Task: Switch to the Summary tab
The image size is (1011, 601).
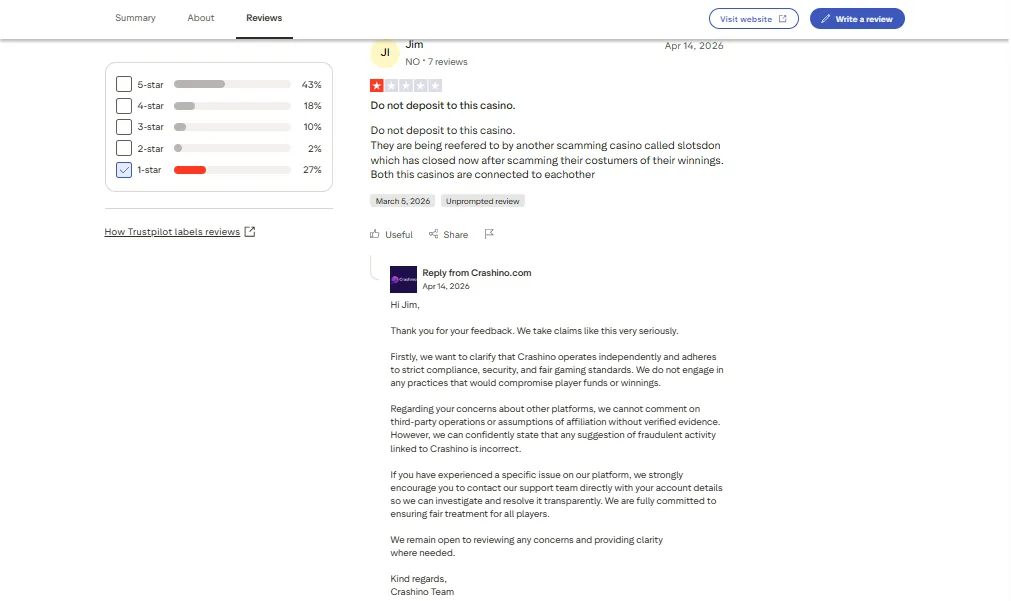Action: click(135, 18)
